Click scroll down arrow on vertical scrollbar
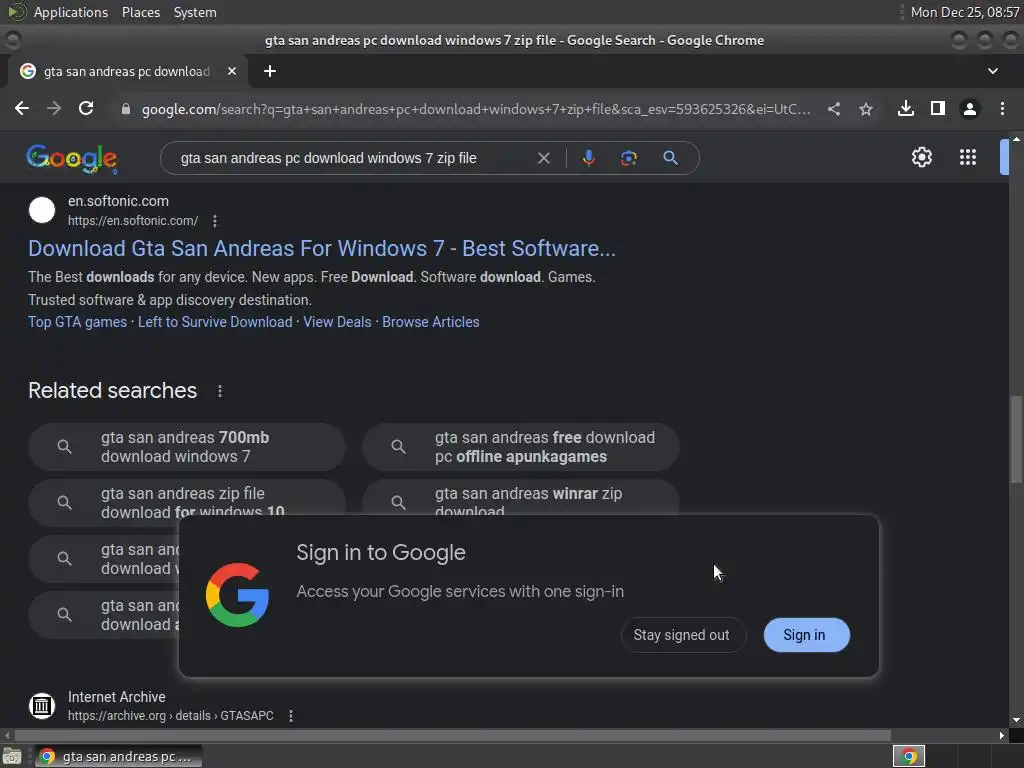Screen dimensions: 1024x768 (1016, 720)
